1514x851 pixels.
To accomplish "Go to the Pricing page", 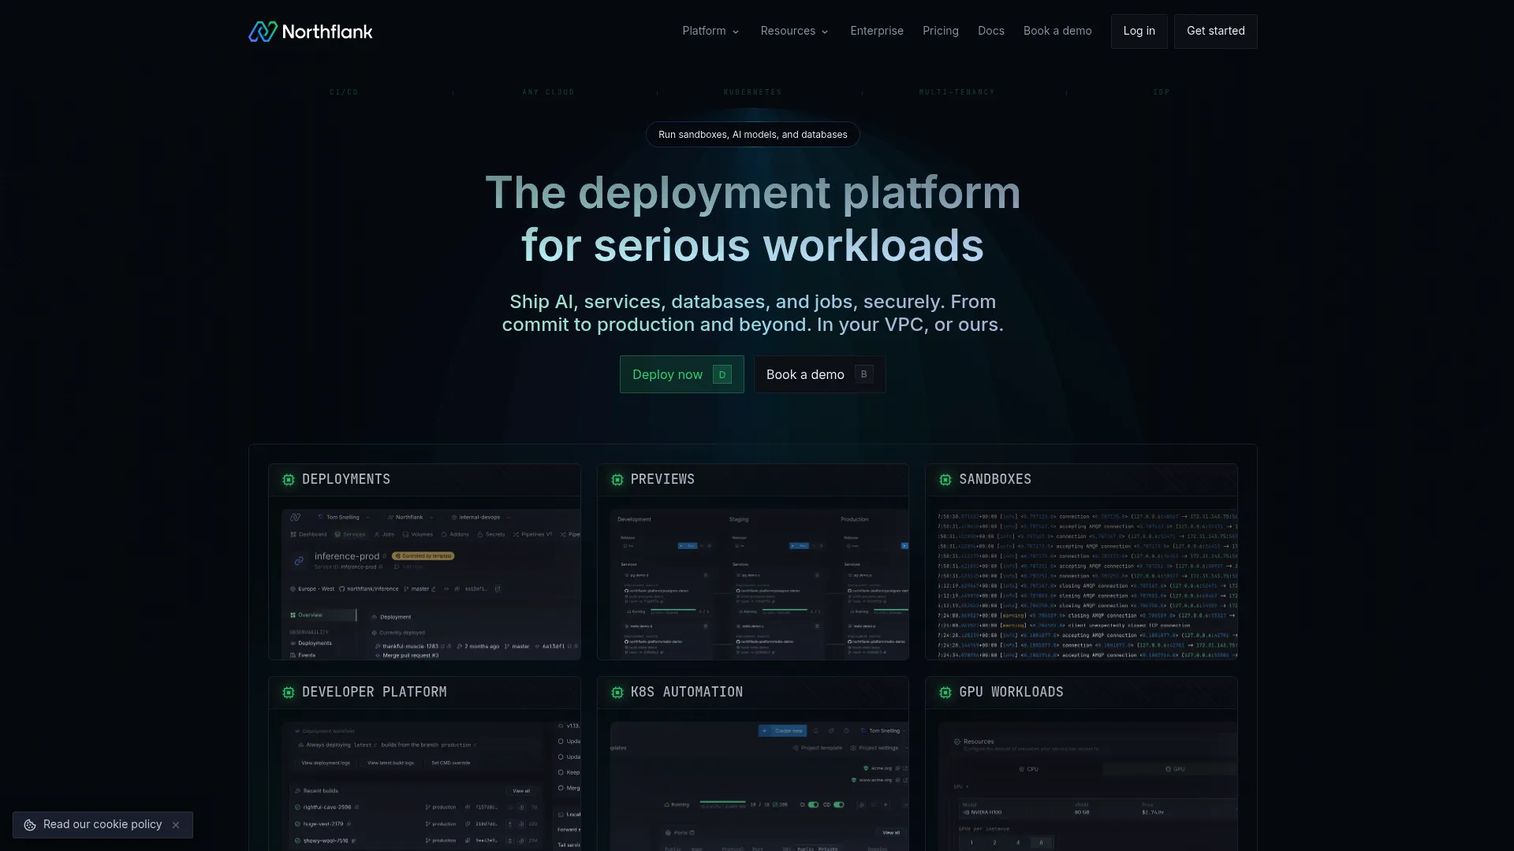I will 940,31.
